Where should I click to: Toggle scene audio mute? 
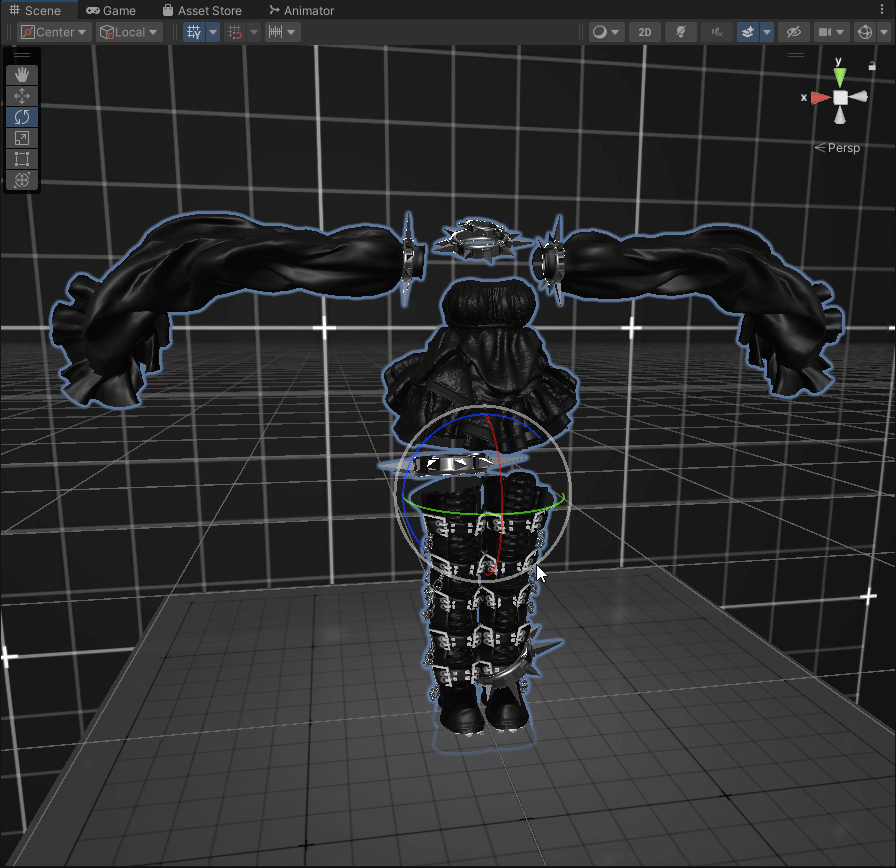pyautogui.click(x=717, y=32)
